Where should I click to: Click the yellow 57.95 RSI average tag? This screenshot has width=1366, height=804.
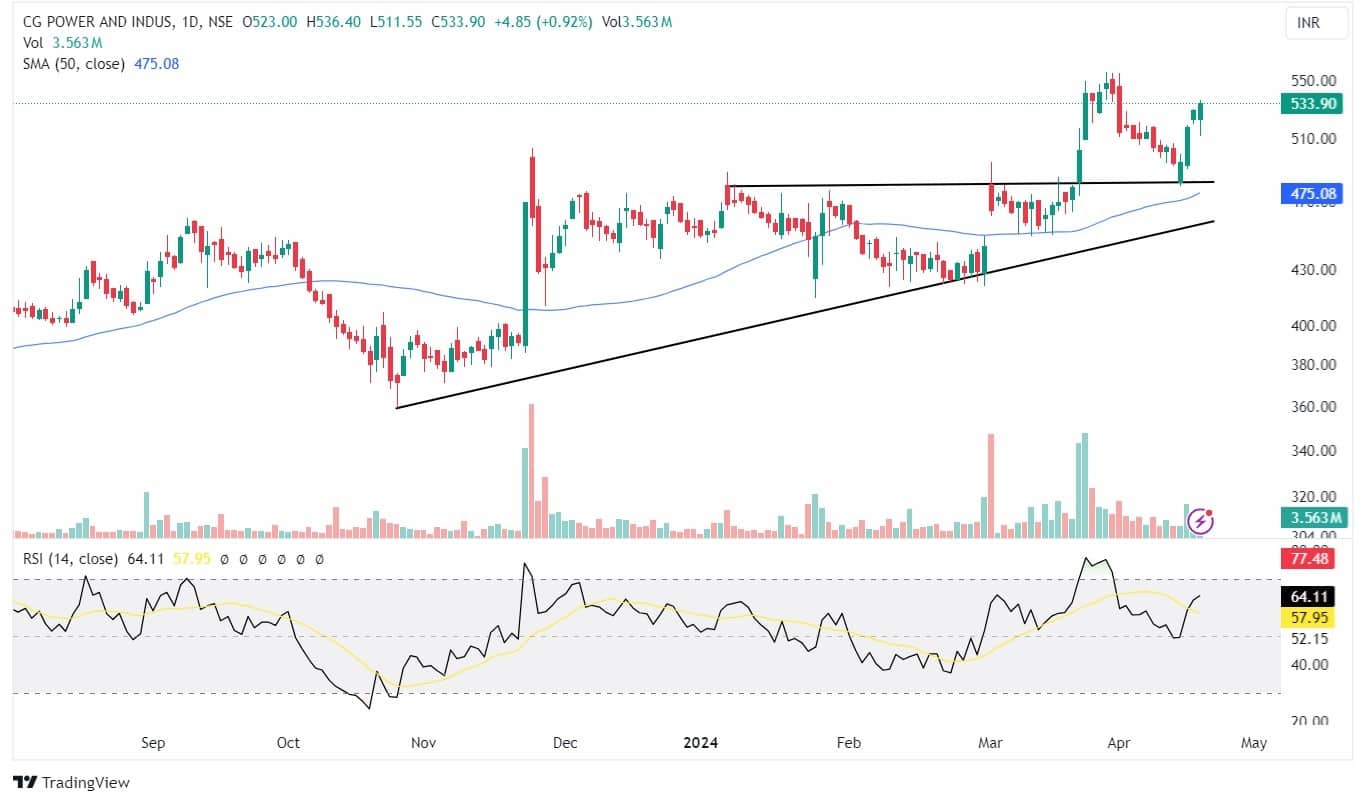coord(1311,618)
